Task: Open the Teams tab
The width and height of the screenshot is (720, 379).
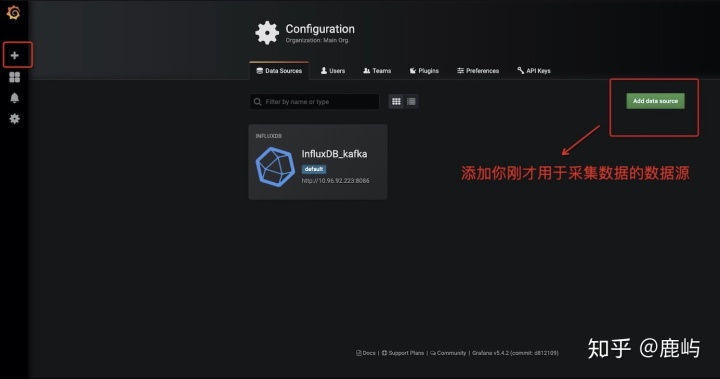Action: pyautogui.click(x=377, y=71)
